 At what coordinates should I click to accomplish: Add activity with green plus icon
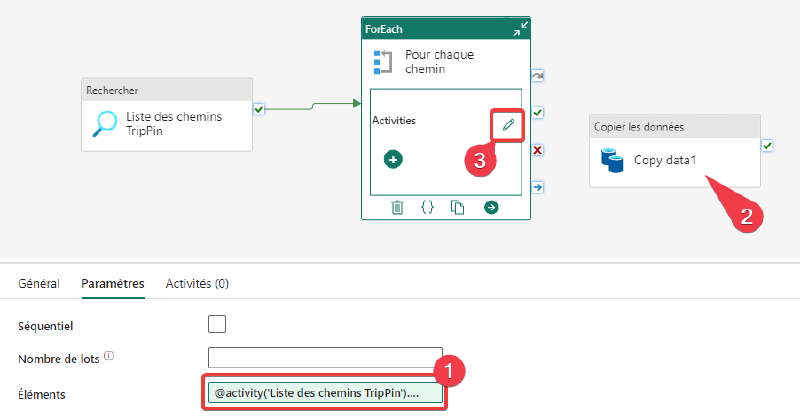(393, 159)
